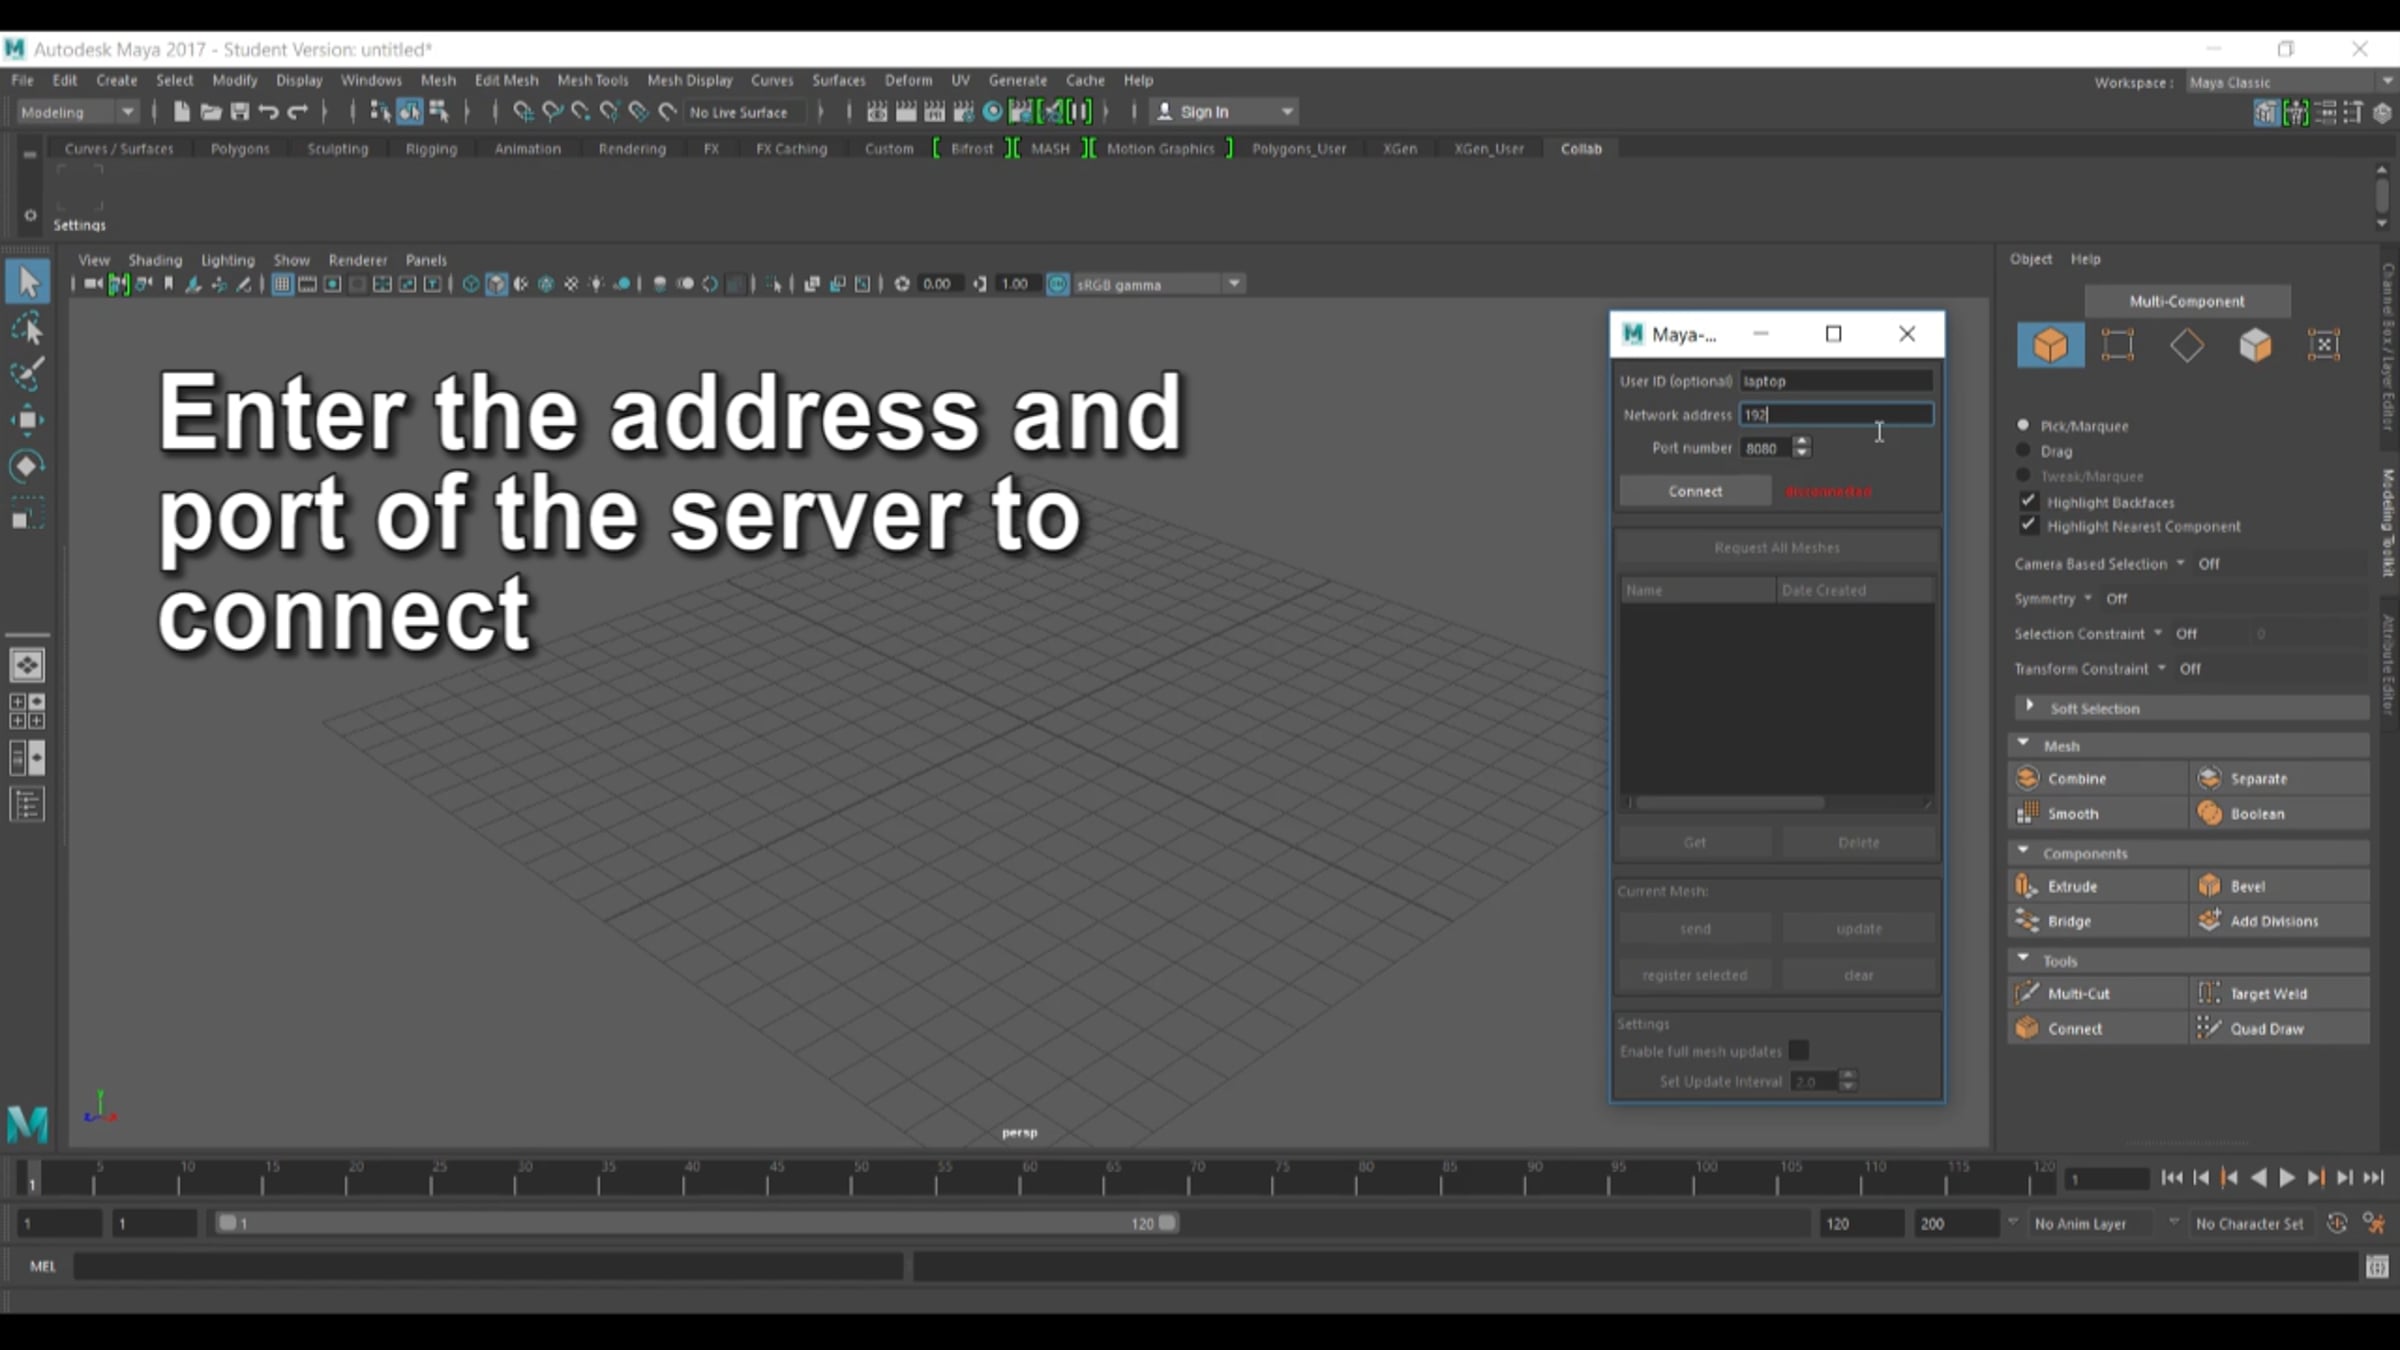Click the range slider bar handle at 120
2400x1350 pixels.
point(1166,1222)
